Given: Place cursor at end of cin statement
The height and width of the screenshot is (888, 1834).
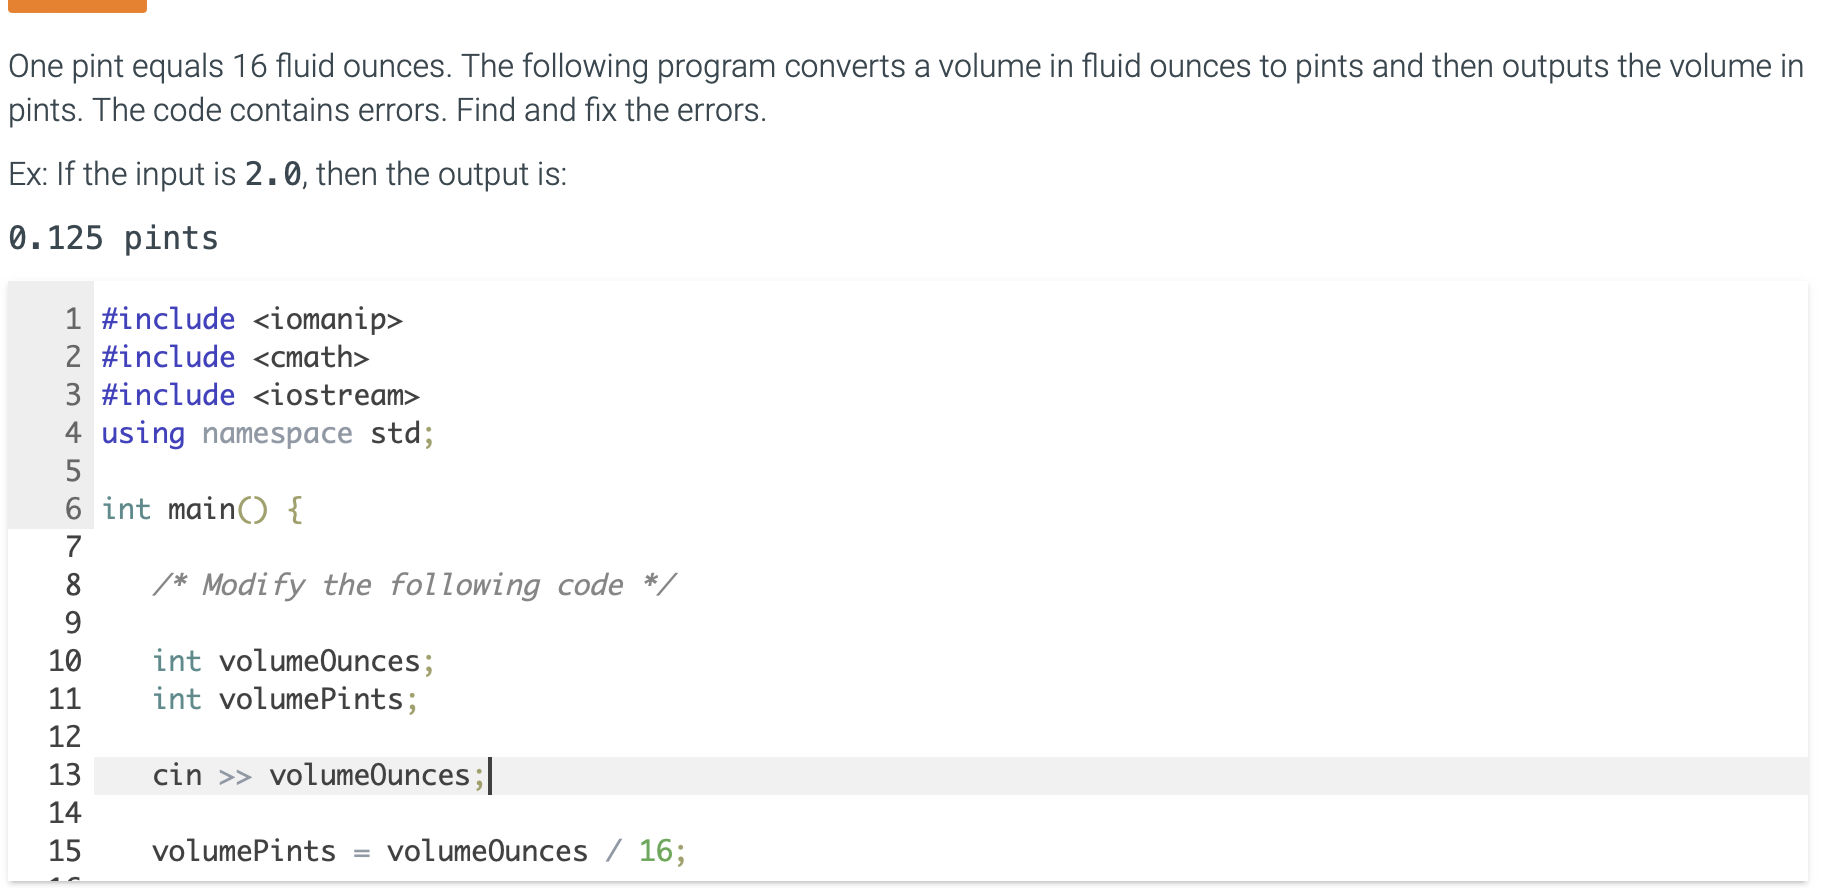Looking at the screenshot, I should coord(489,776).
